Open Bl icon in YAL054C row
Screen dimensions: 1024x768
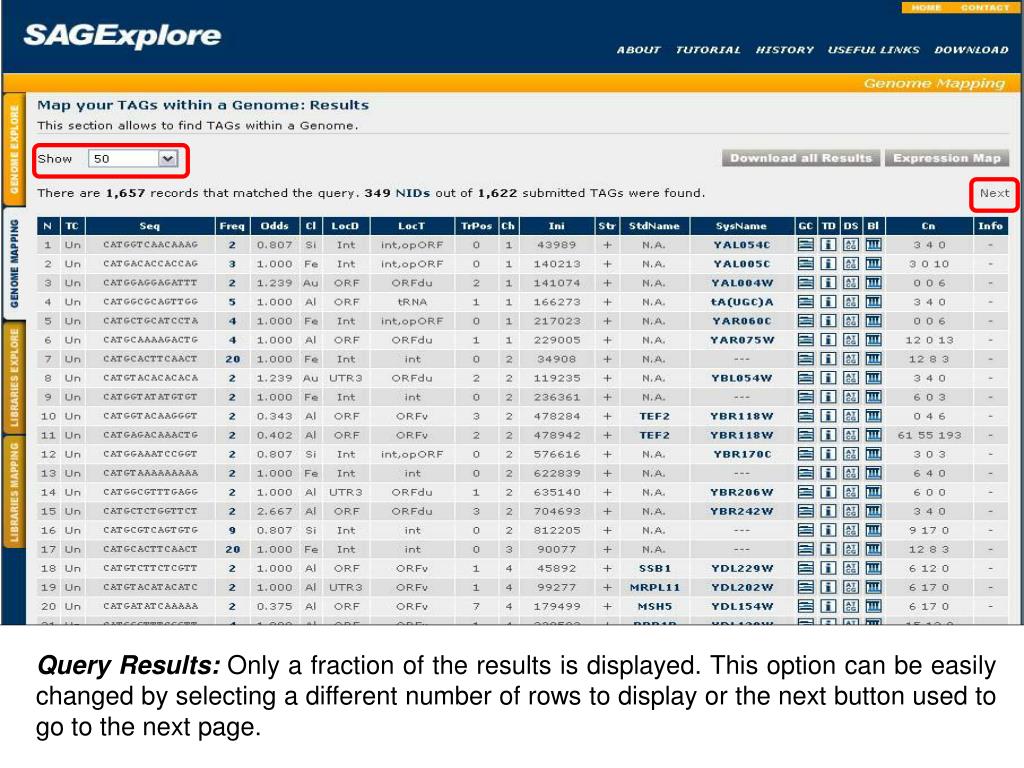point(873,245)
